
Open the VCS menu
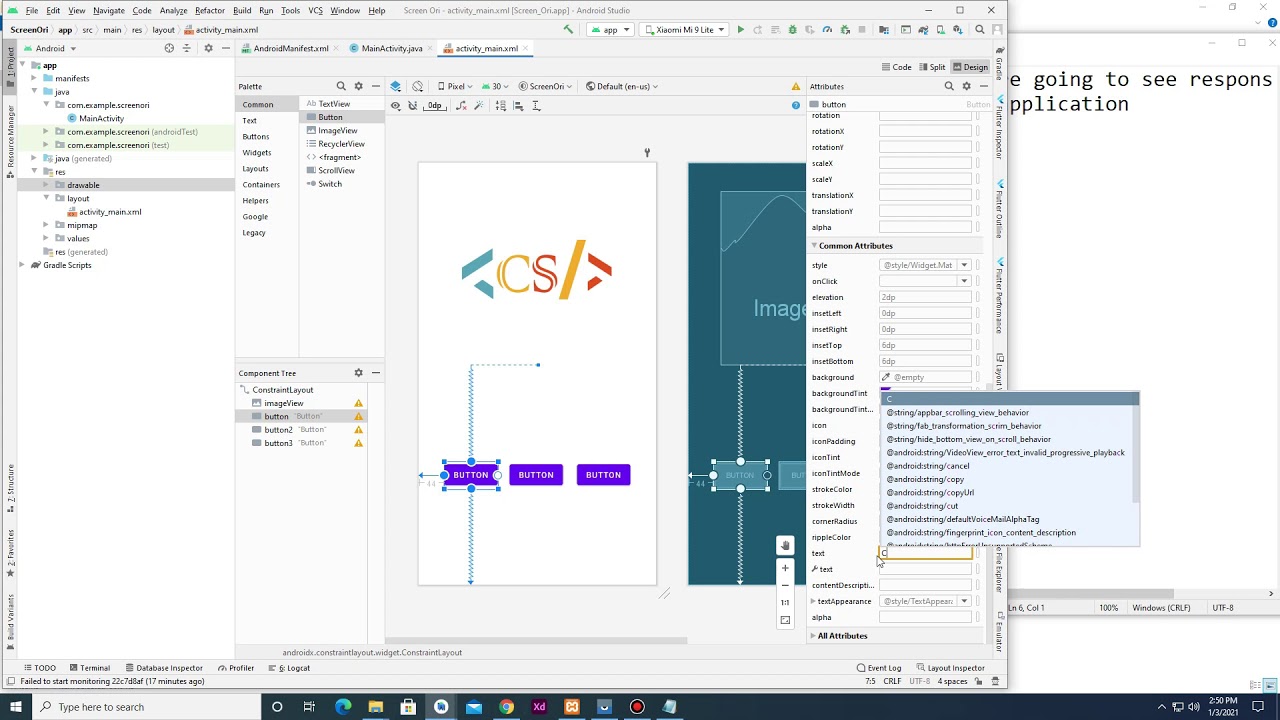point(315,10)
